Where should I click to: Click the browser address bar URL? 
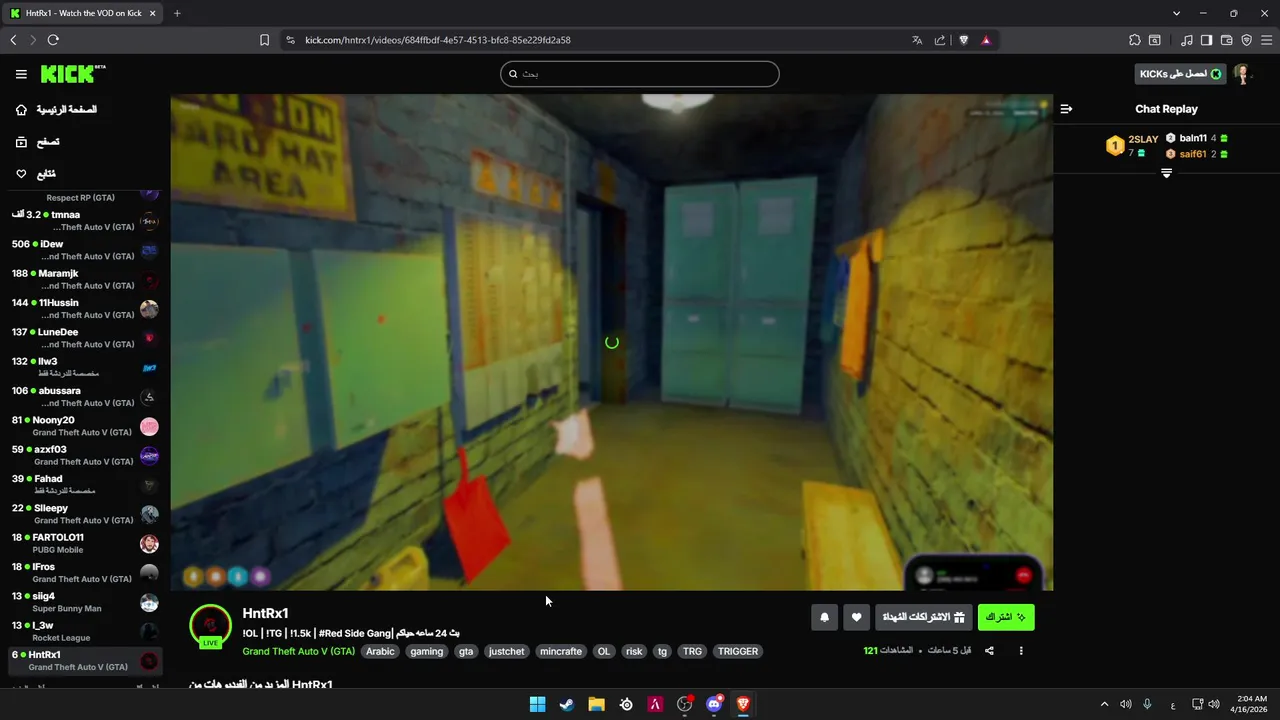pyautogui.click(x=438, y=40)
